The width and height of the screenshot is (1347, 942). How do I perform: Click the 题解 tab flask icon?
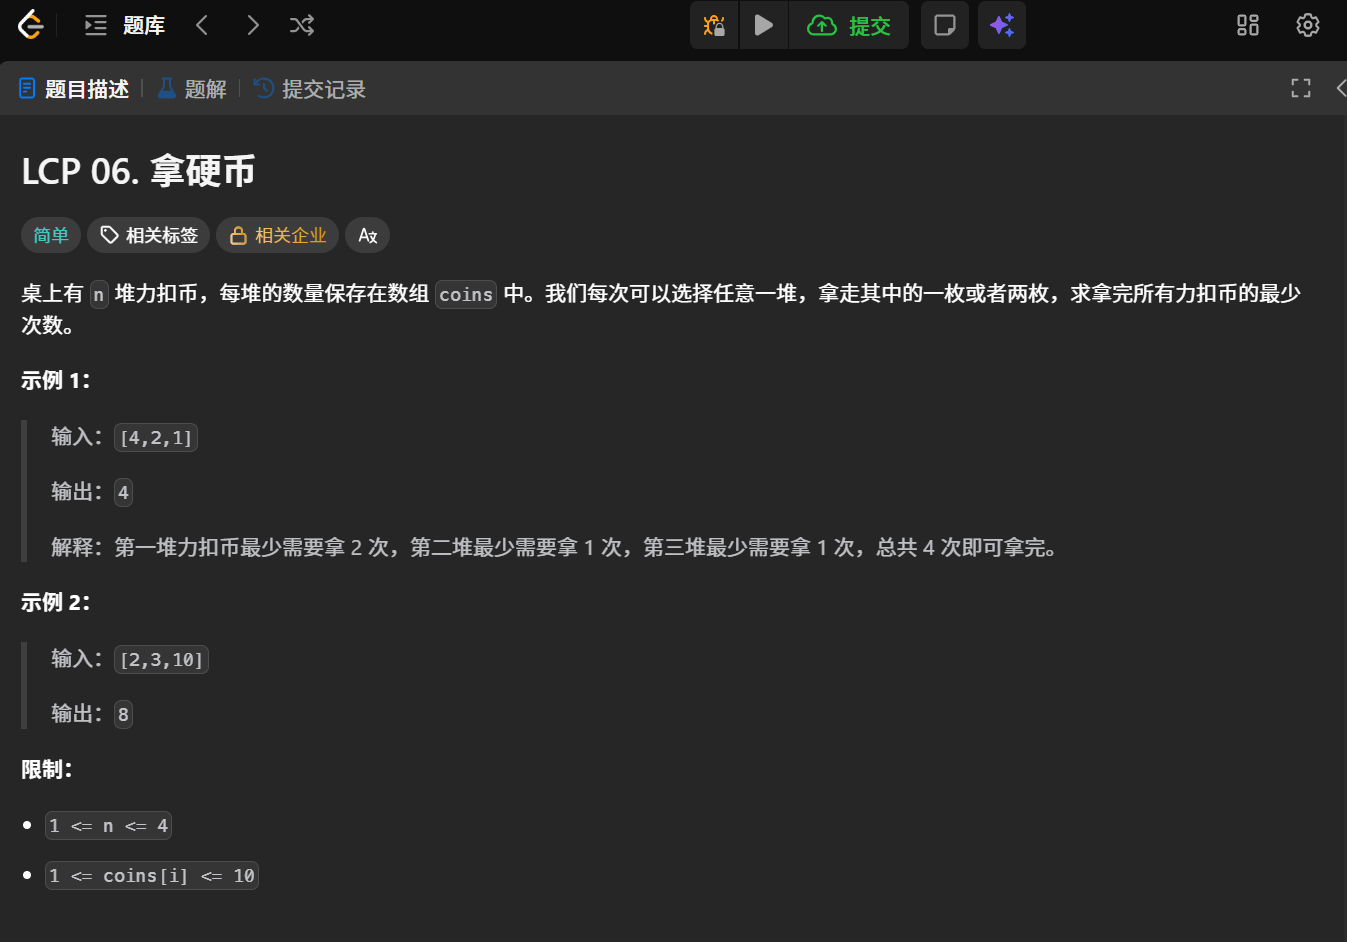click(x=167, y=89)
